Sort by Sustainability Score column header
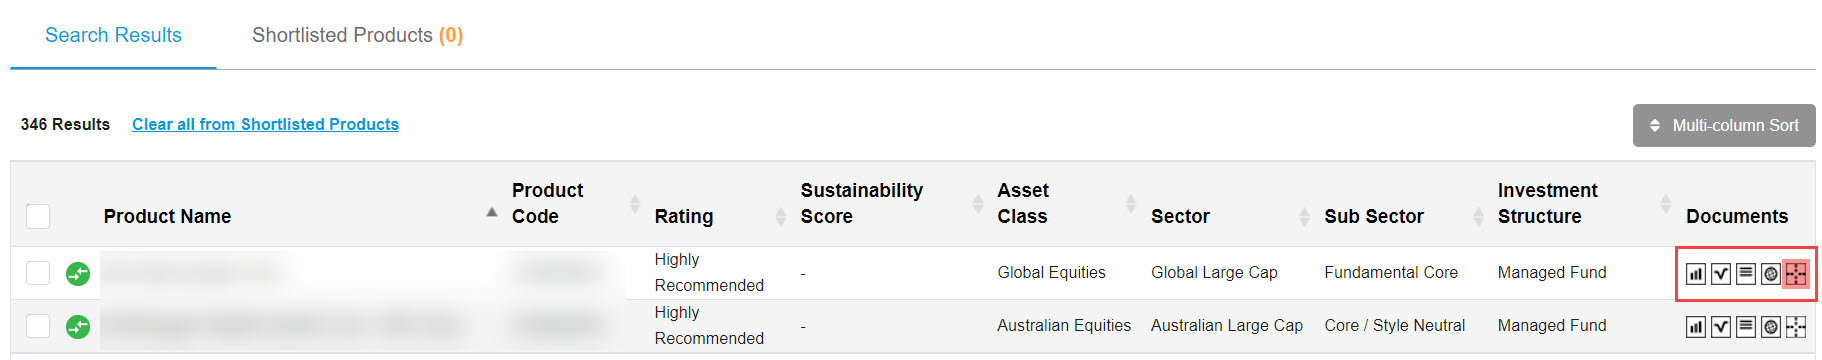Viewport: 1822px width, 360px height. (862, 203)
